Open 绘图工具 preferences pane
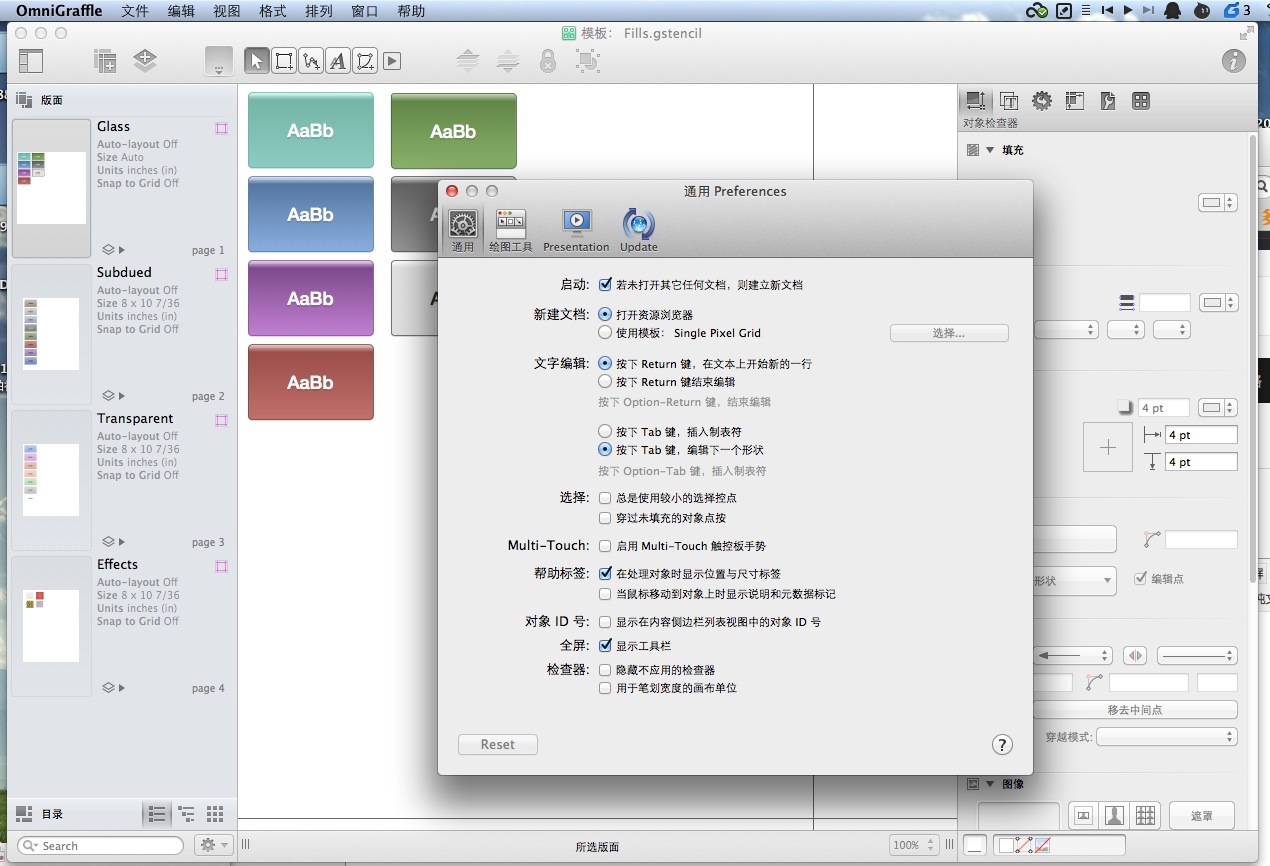The height and width of the screenshot is (866, 1270). pos(510,230)
